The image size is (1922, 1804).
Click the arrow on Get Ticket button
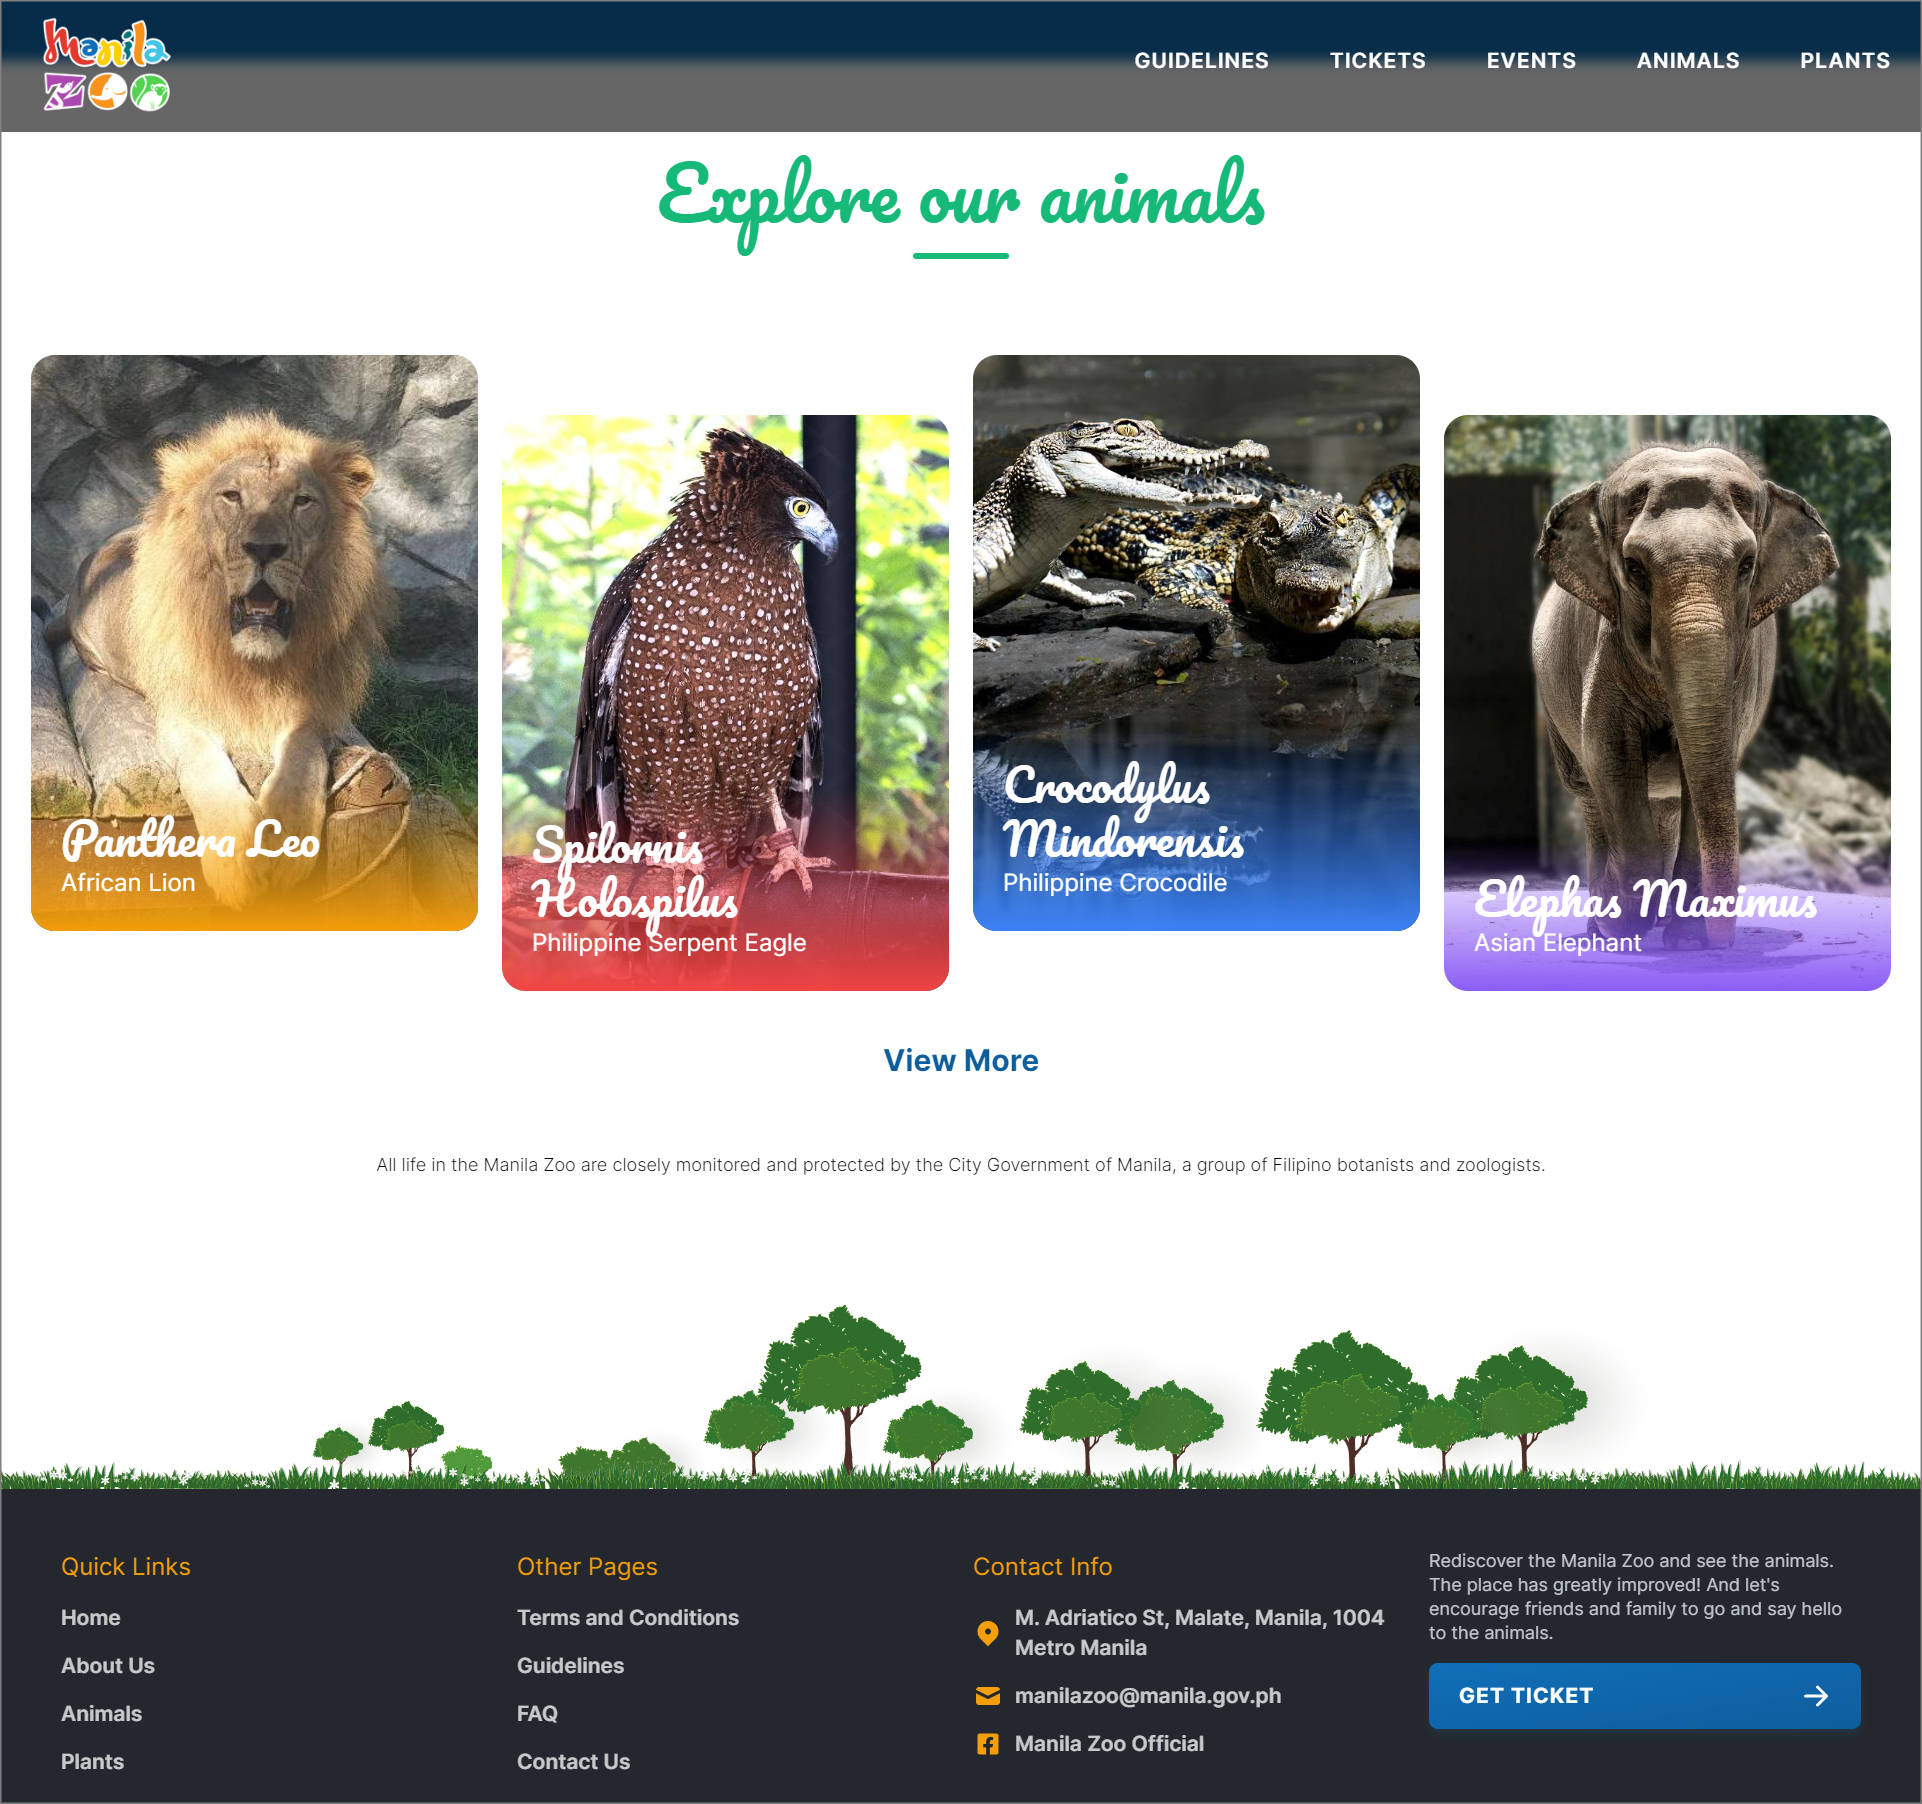tap(1815, 1696)
